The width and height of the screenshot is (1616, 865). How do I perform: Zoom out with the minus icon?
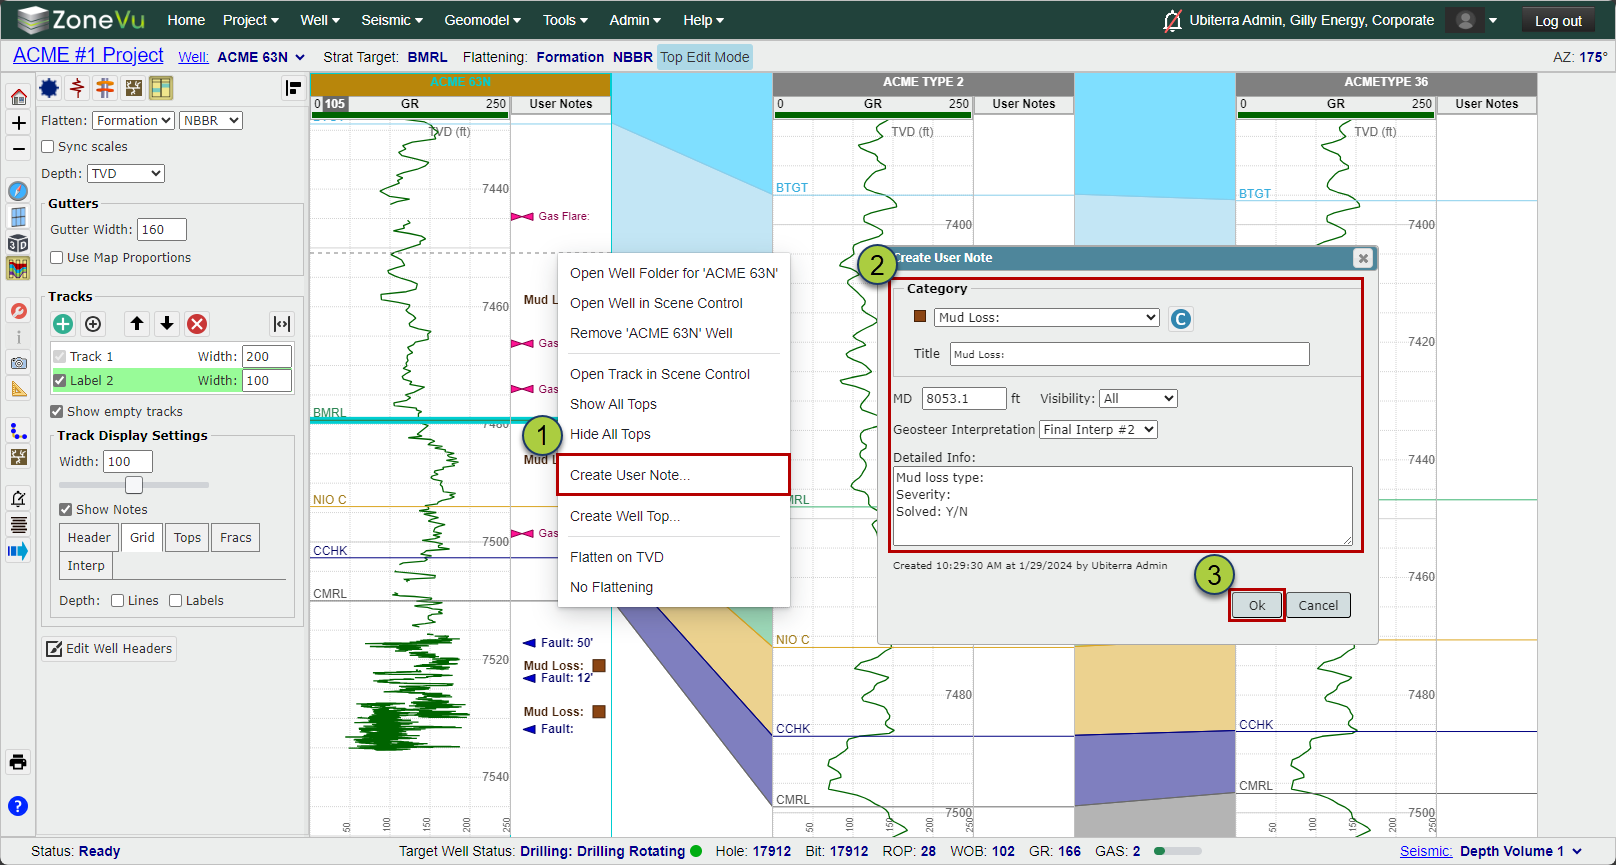click(18, 149)
